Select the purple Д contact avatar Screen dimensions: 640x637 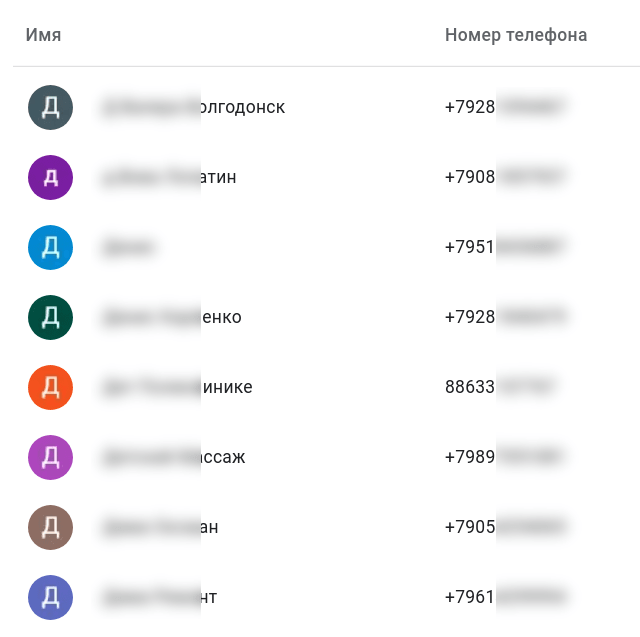pyautogui.click(x=50, y=177)
